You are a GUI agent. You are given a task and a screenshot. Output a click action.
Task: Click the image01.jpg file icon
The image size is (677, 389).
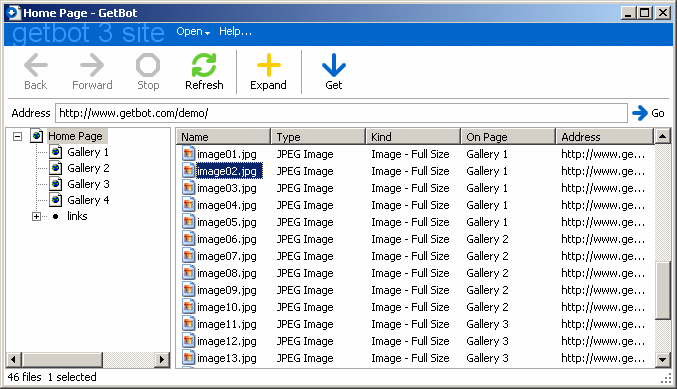[188, 154]
